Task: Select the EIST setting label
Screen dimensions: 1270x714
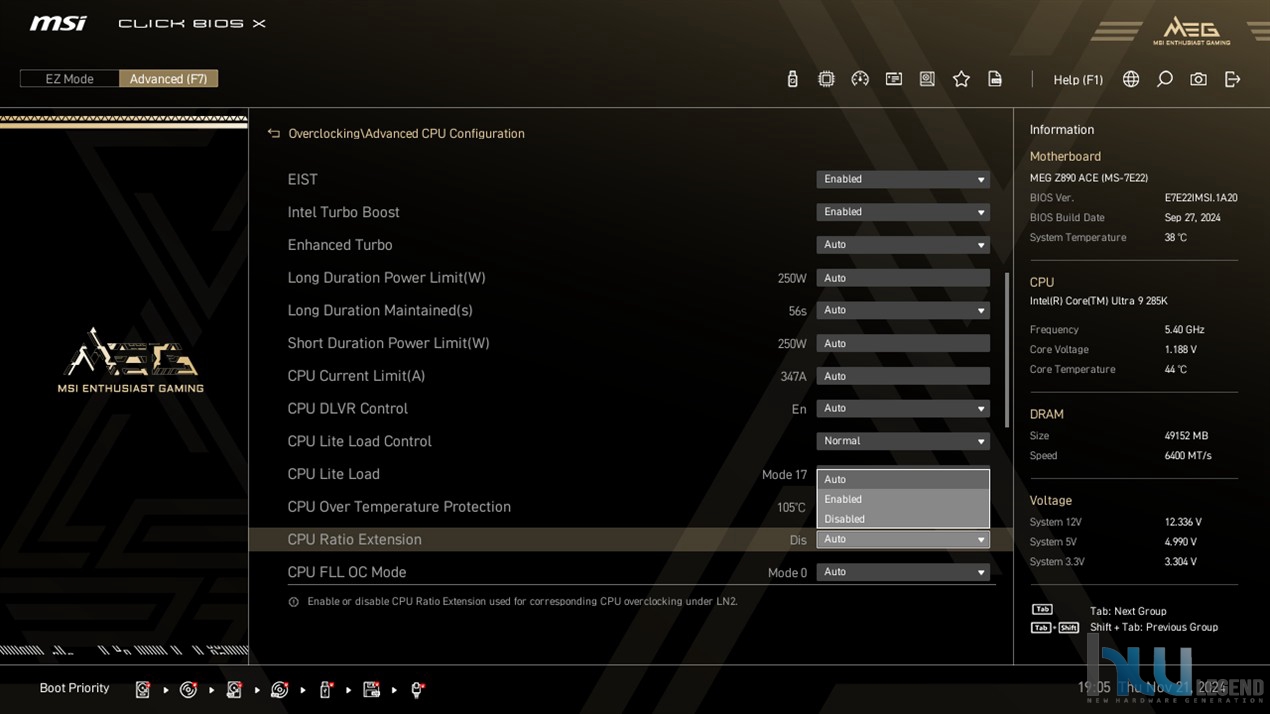Action: [302, 179]
